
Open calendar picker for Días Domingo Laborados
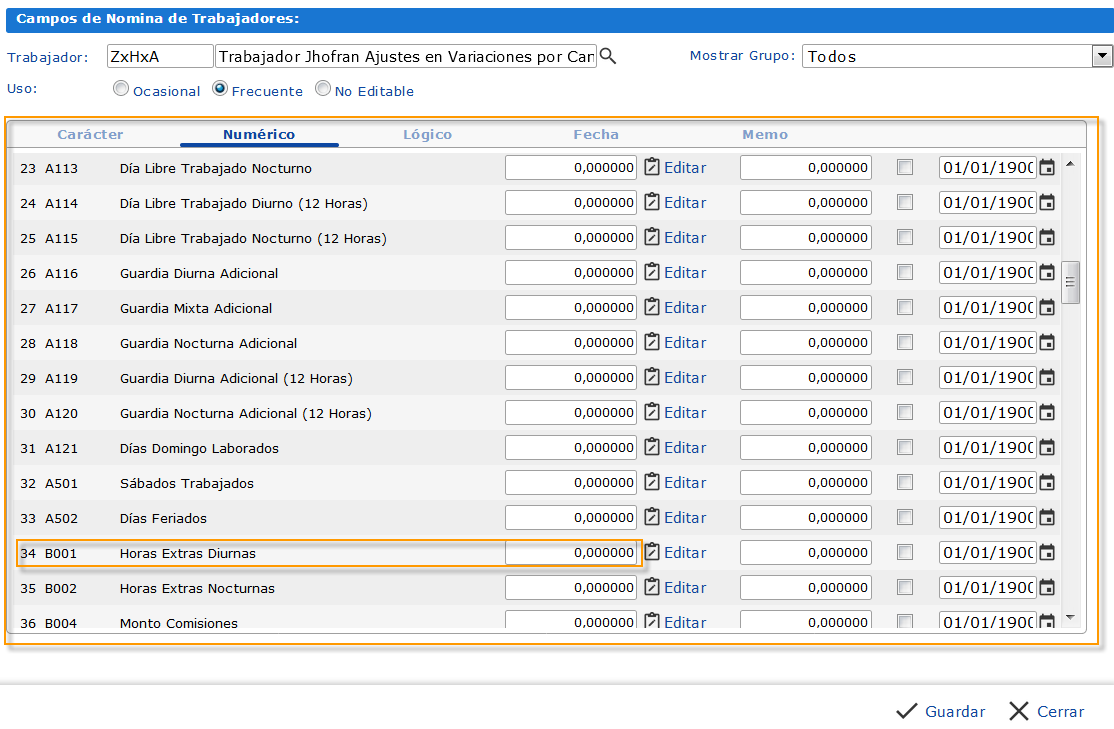pyautogui.click(x=1047, y=448)
